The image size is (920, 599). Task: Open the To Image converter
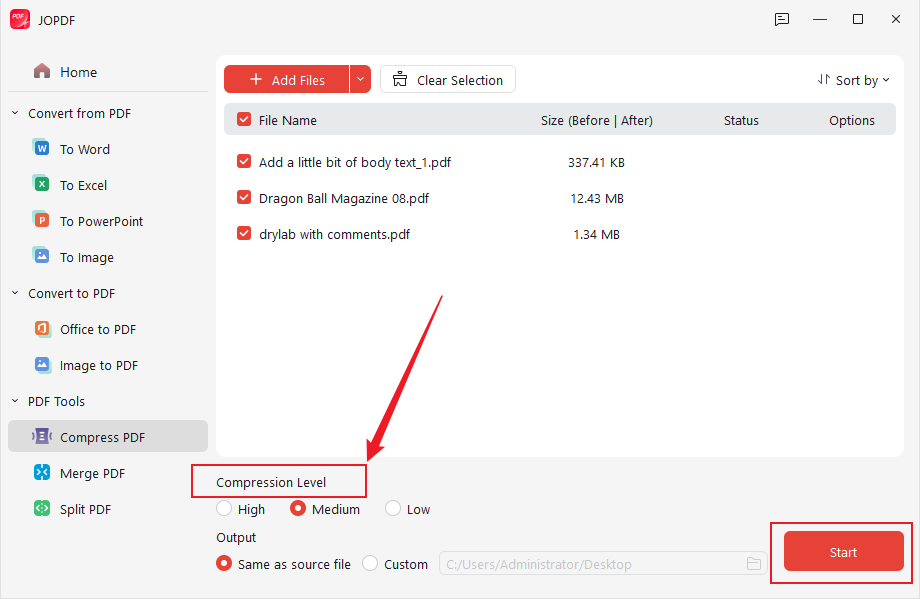pos(84,256)
